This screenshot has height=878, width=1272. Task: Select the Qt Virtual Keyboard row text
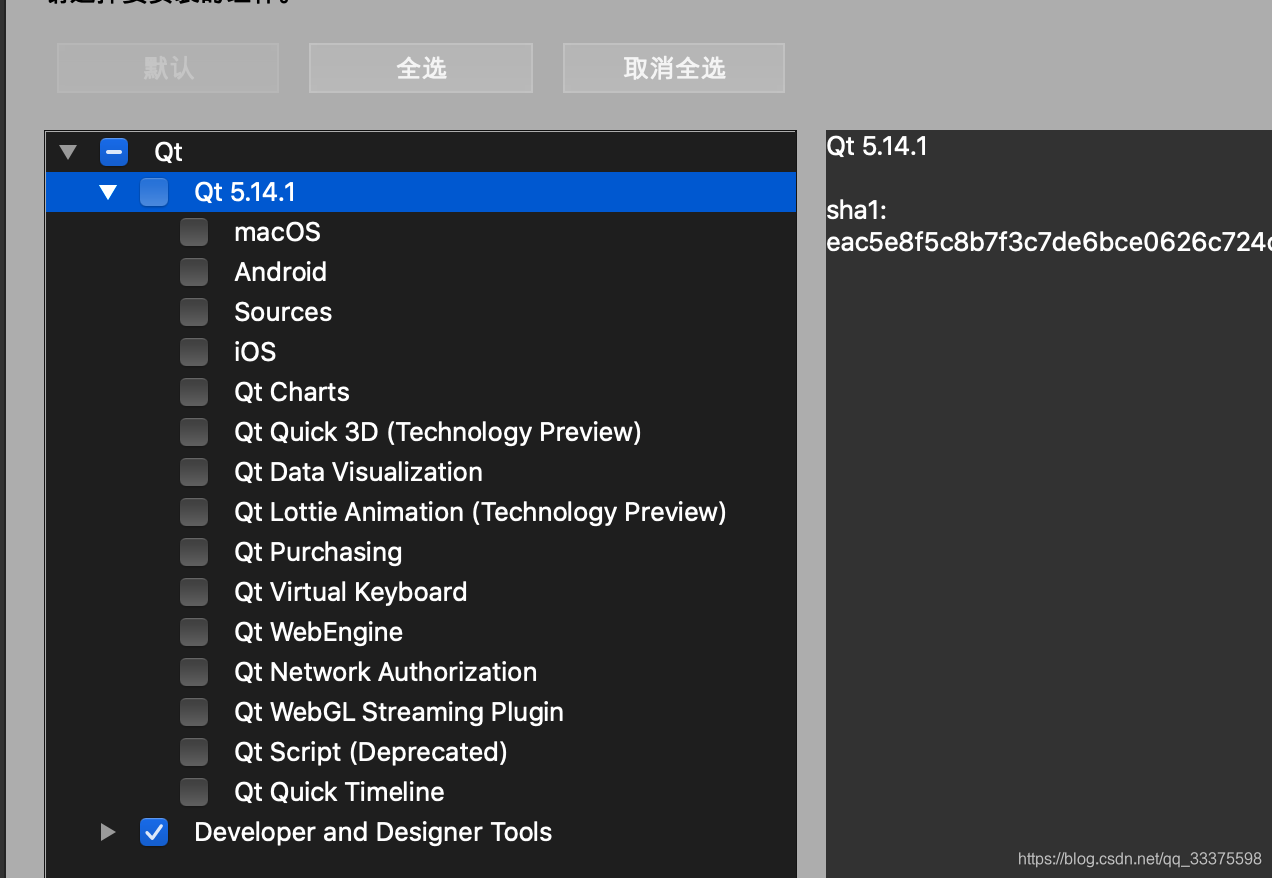point(350,592)
